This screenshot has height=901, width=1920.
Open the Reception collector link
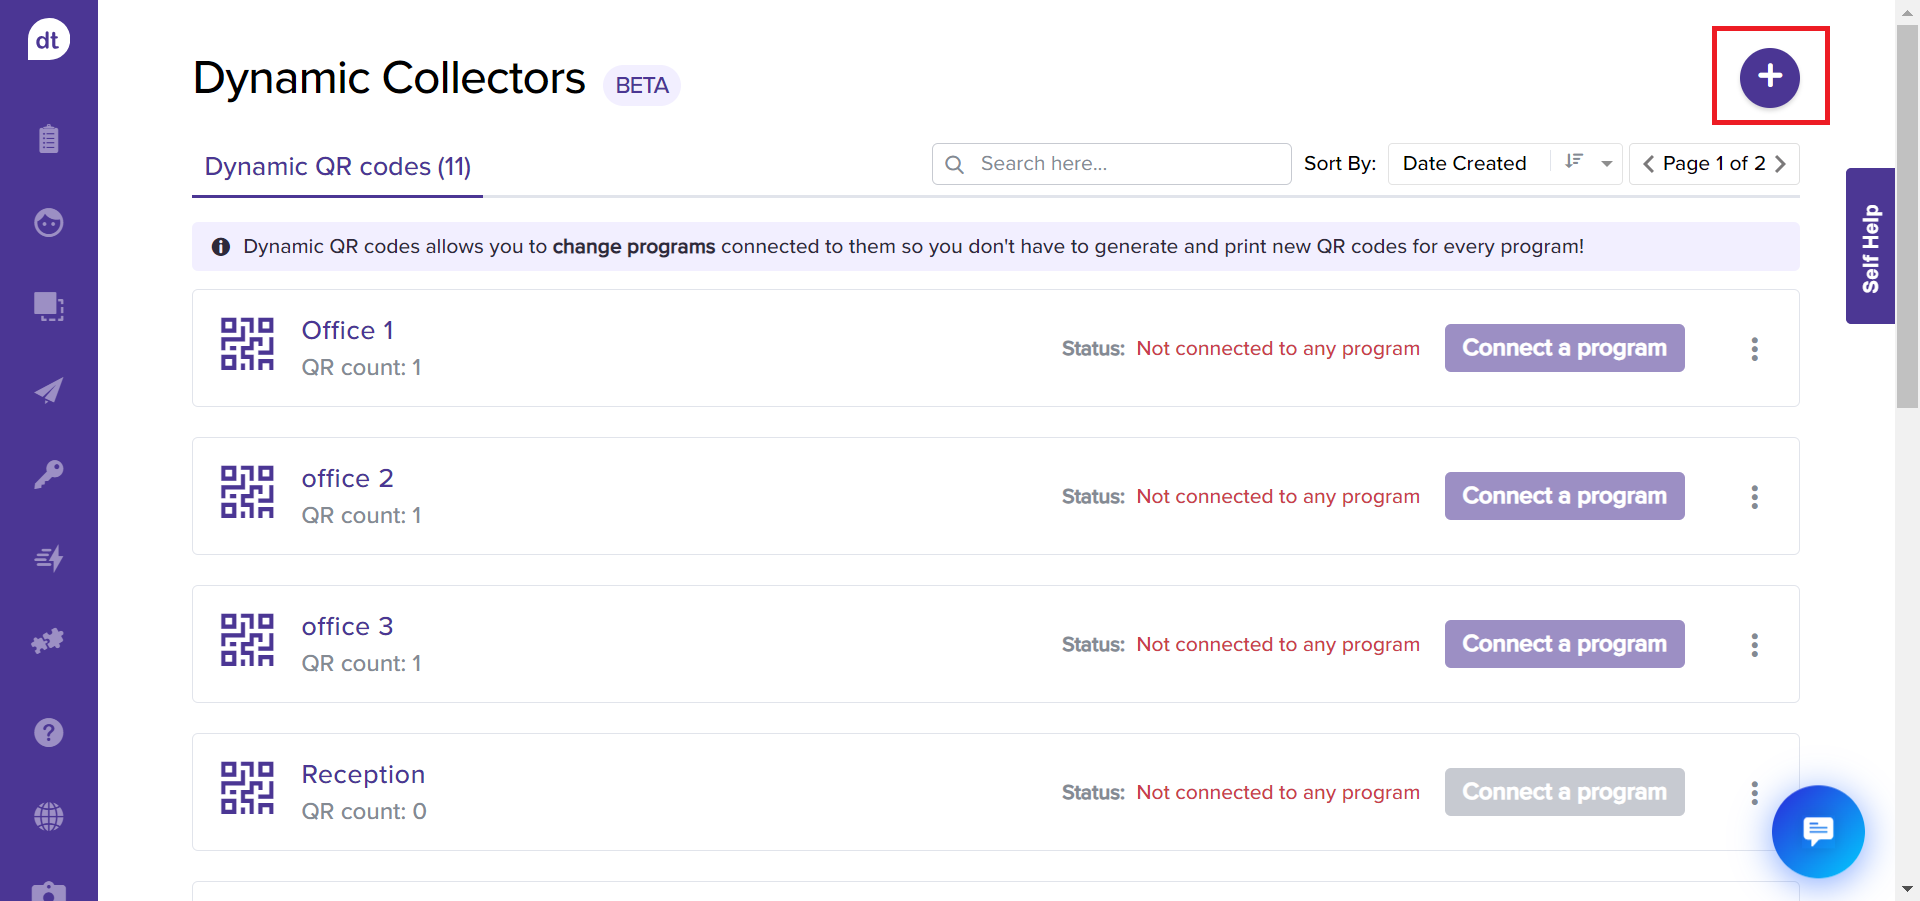coord(363,775)
